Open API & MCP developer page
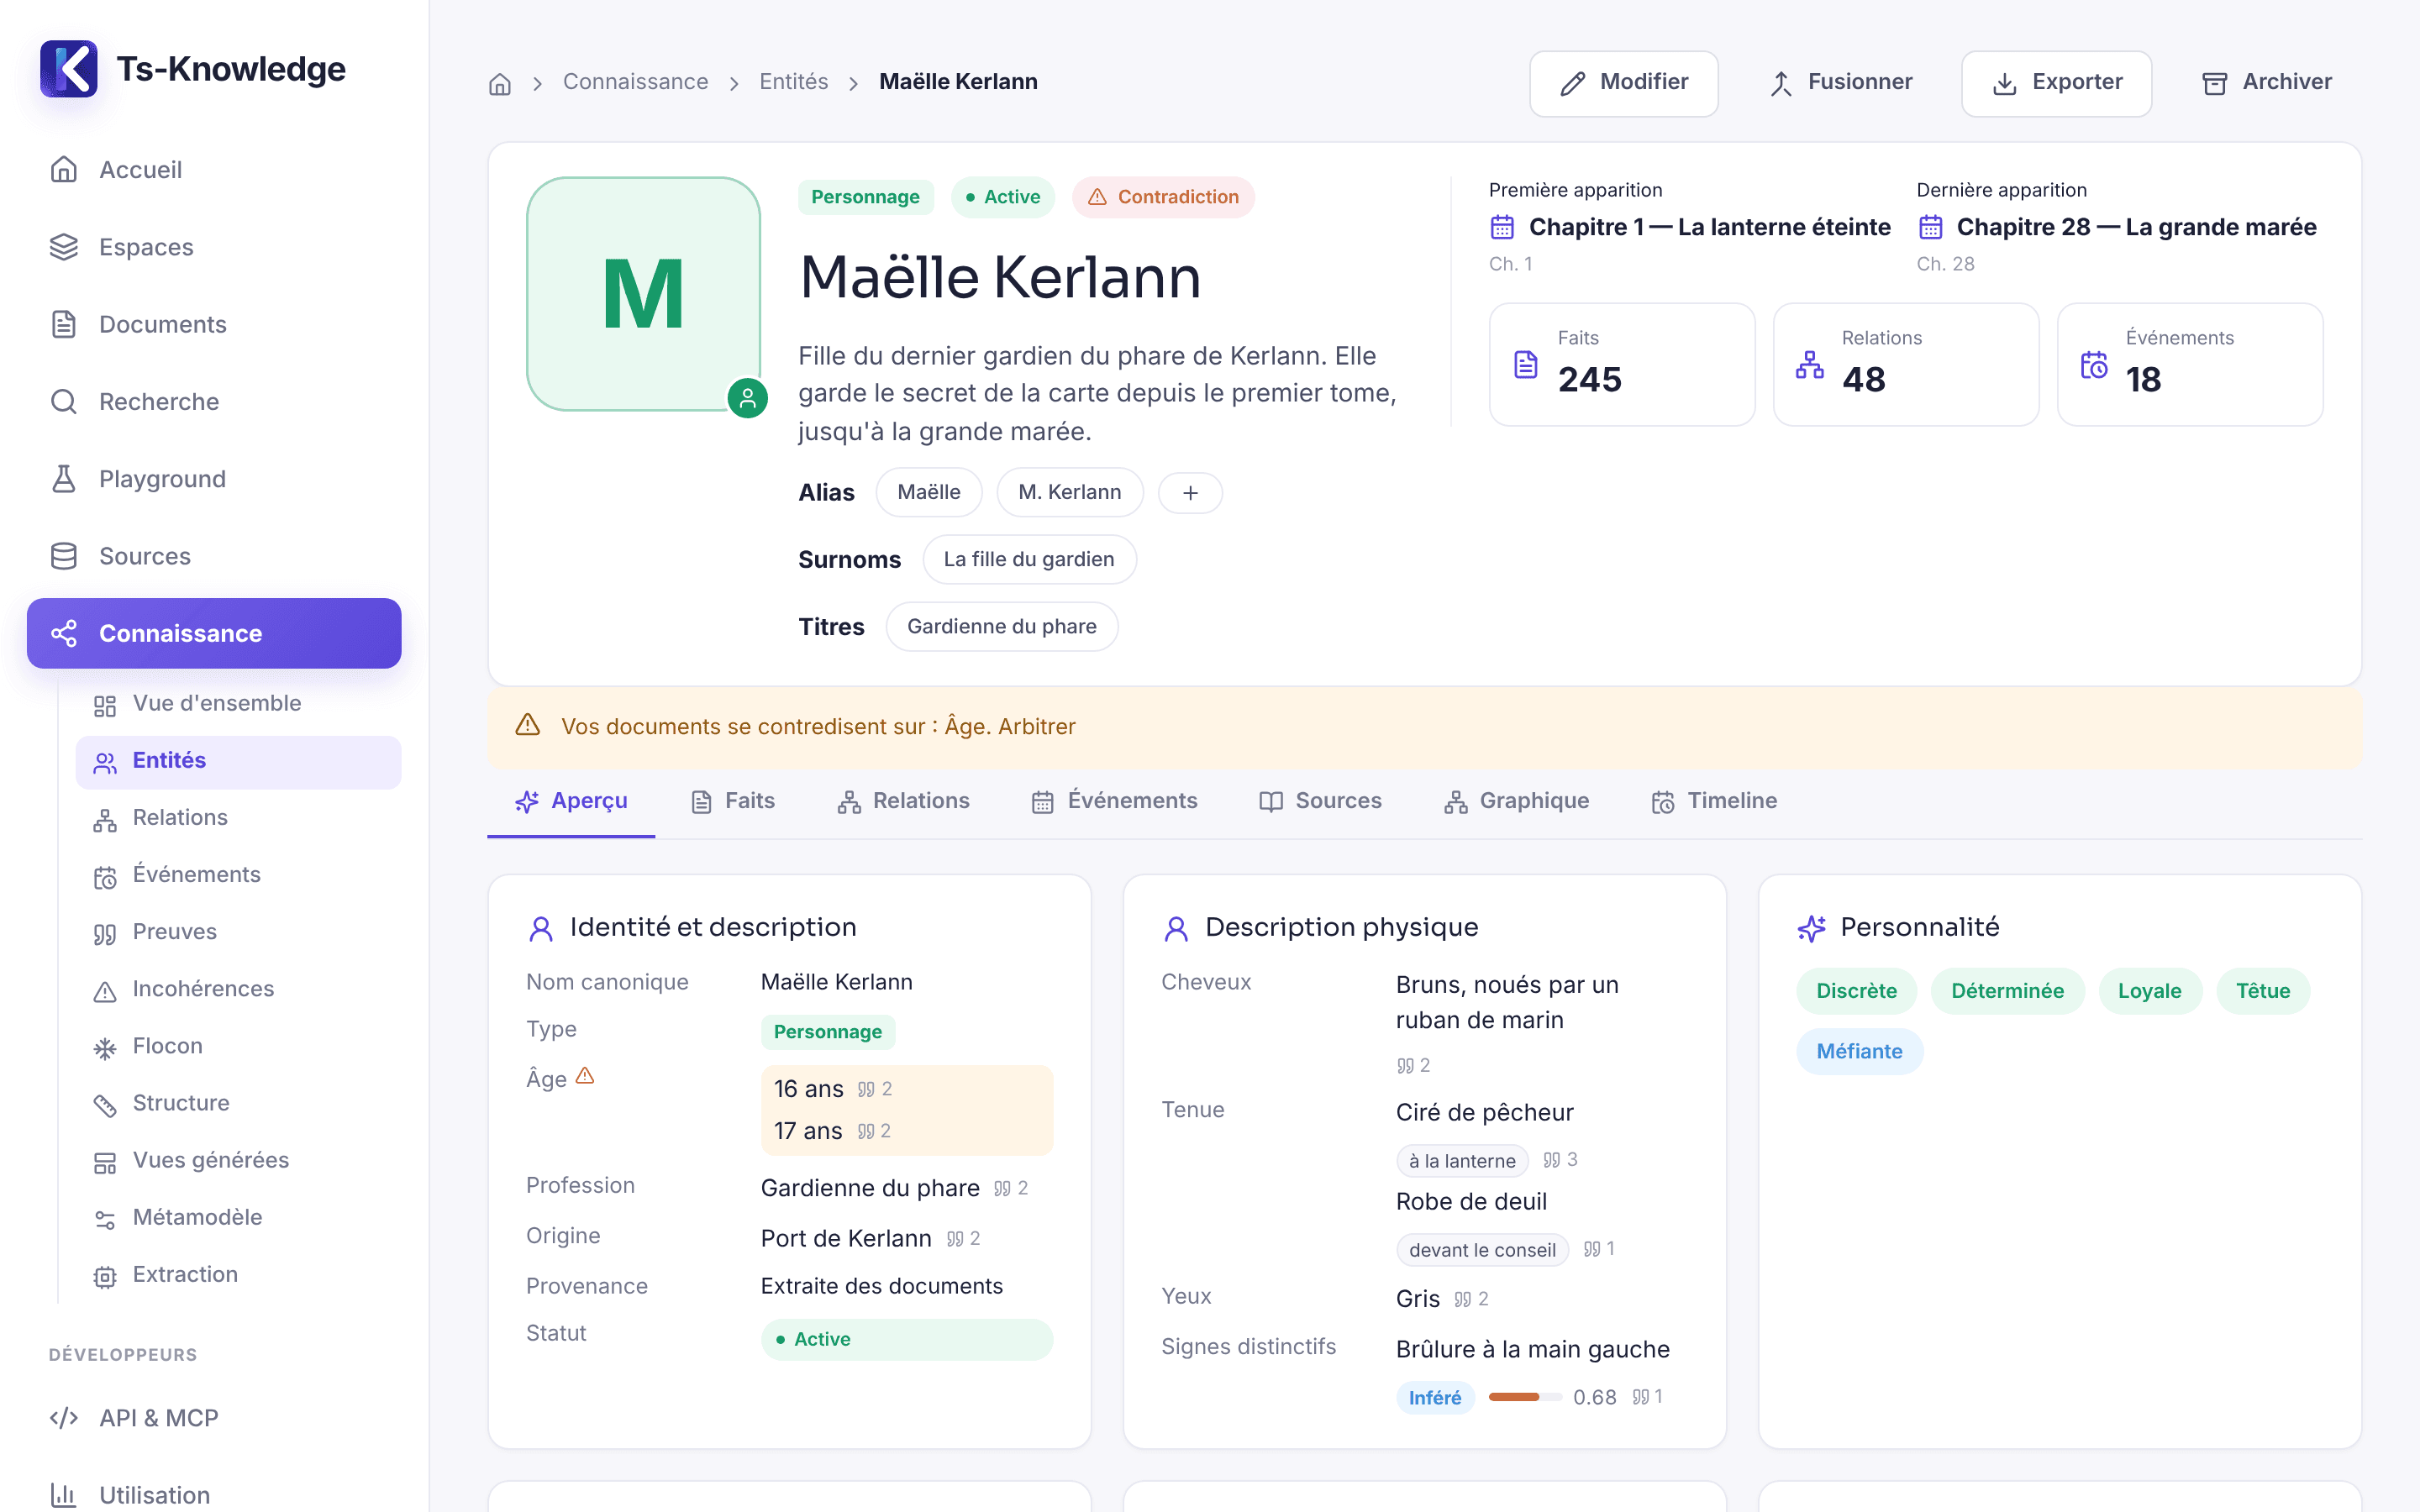The image size is (2420, 1512). [x=214, y=1418]
